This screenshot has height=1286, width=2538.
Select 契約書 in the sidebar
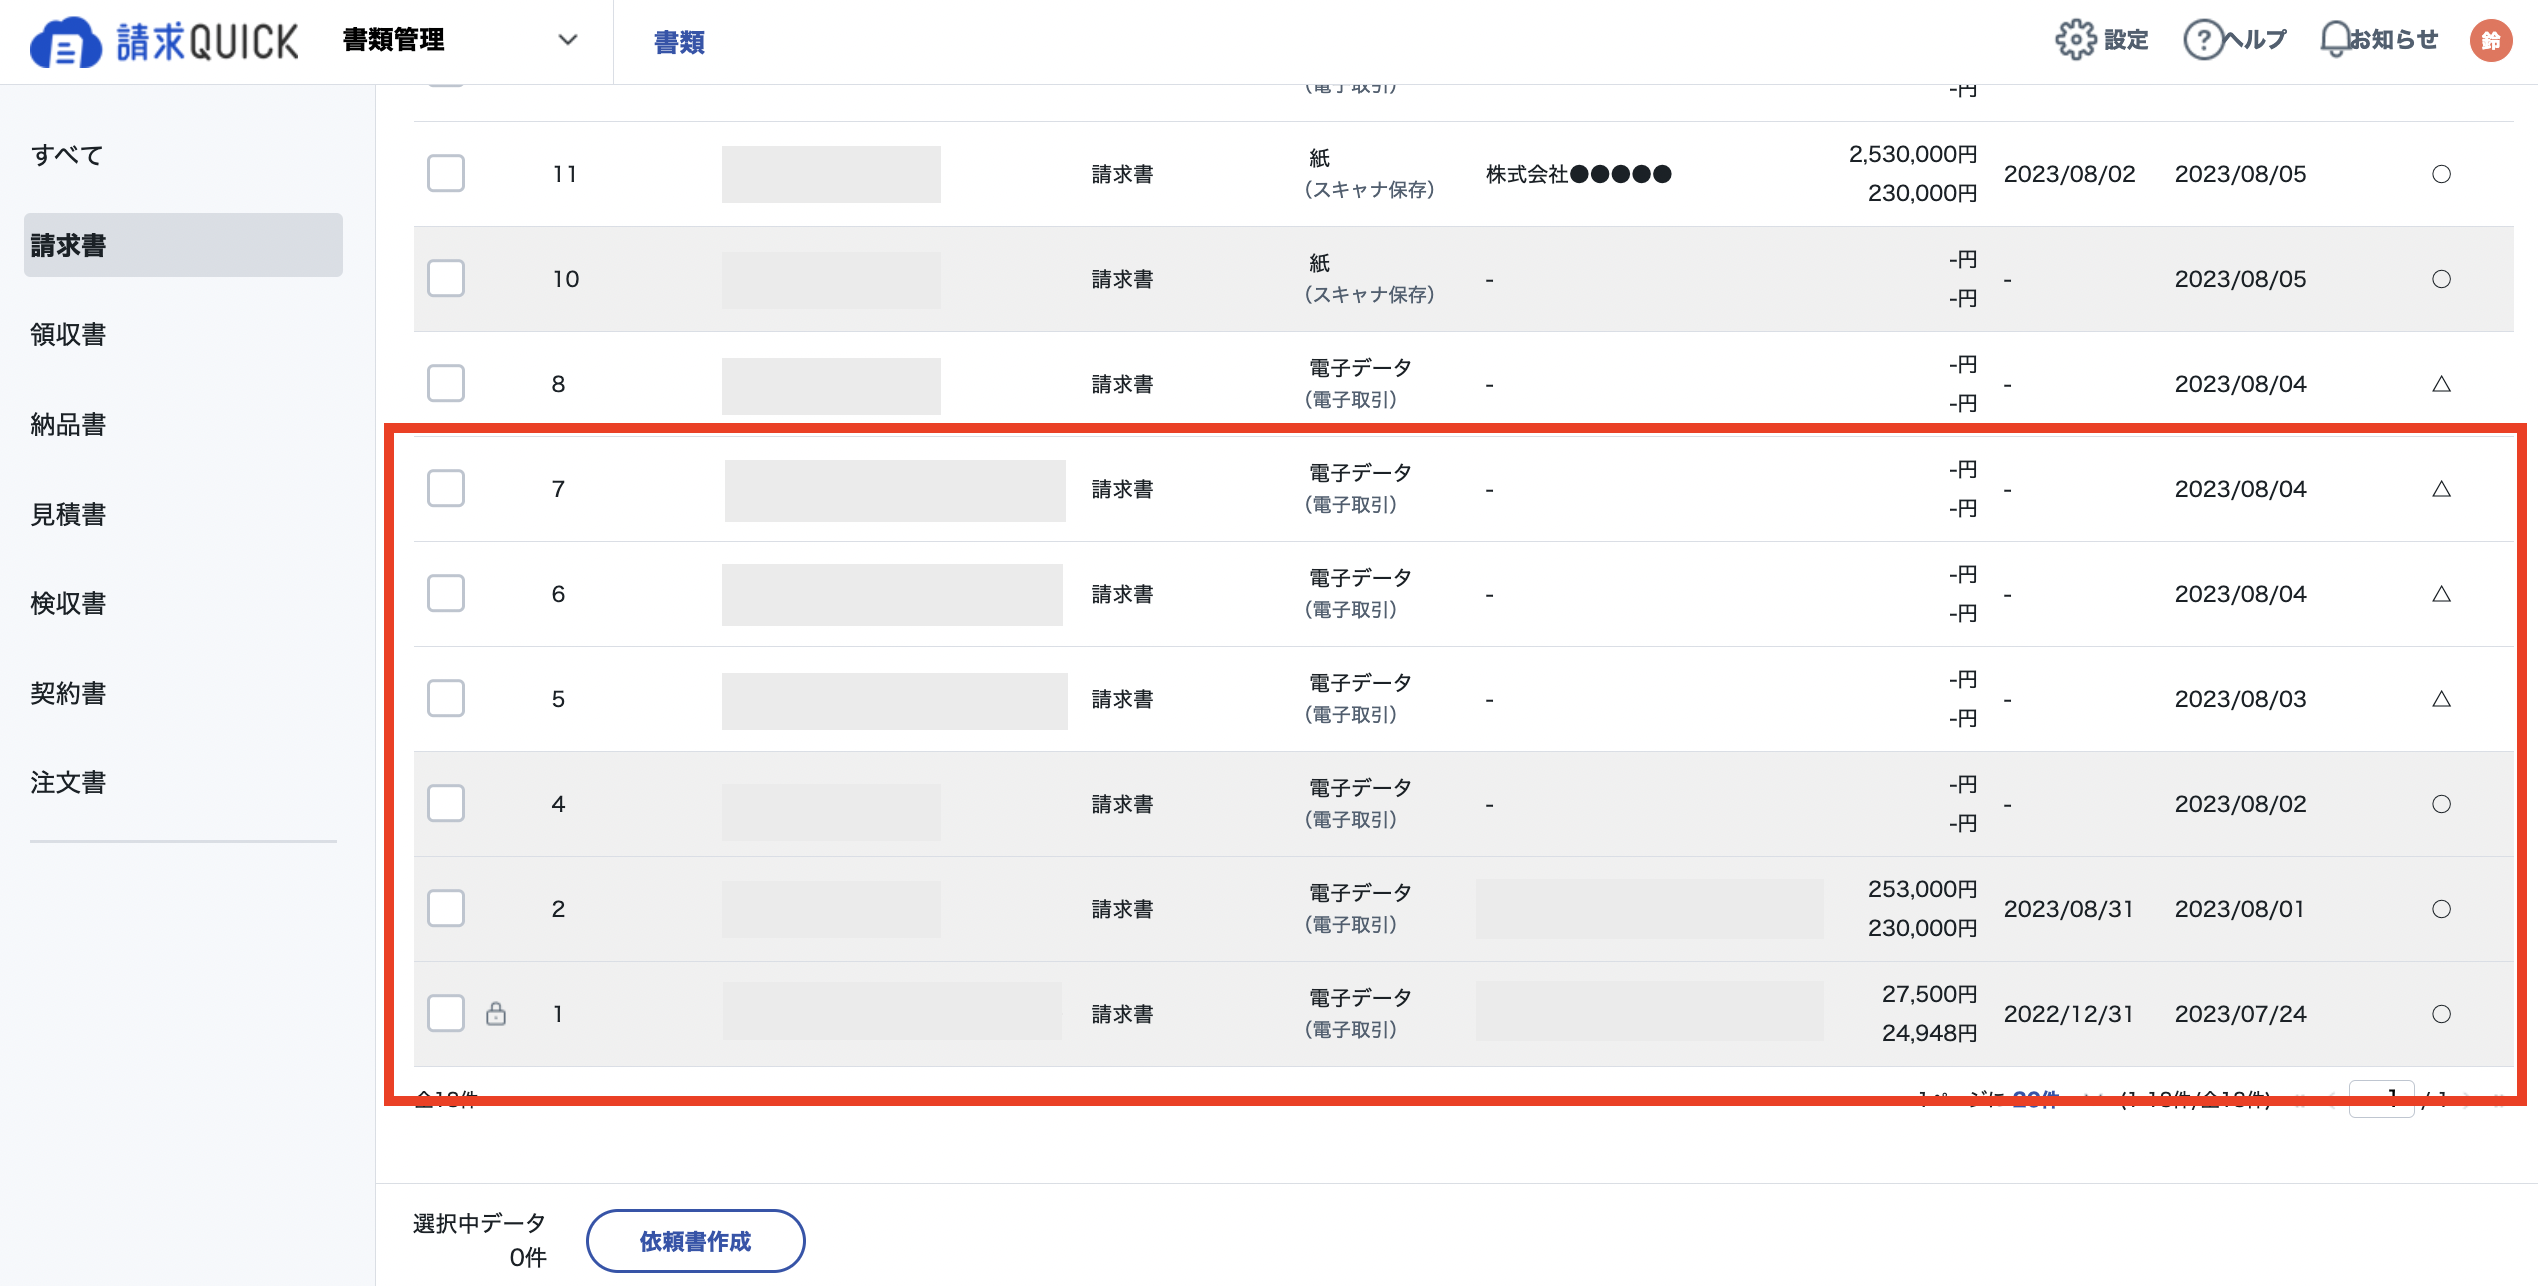pyautogui.click(x=68, y=693)
